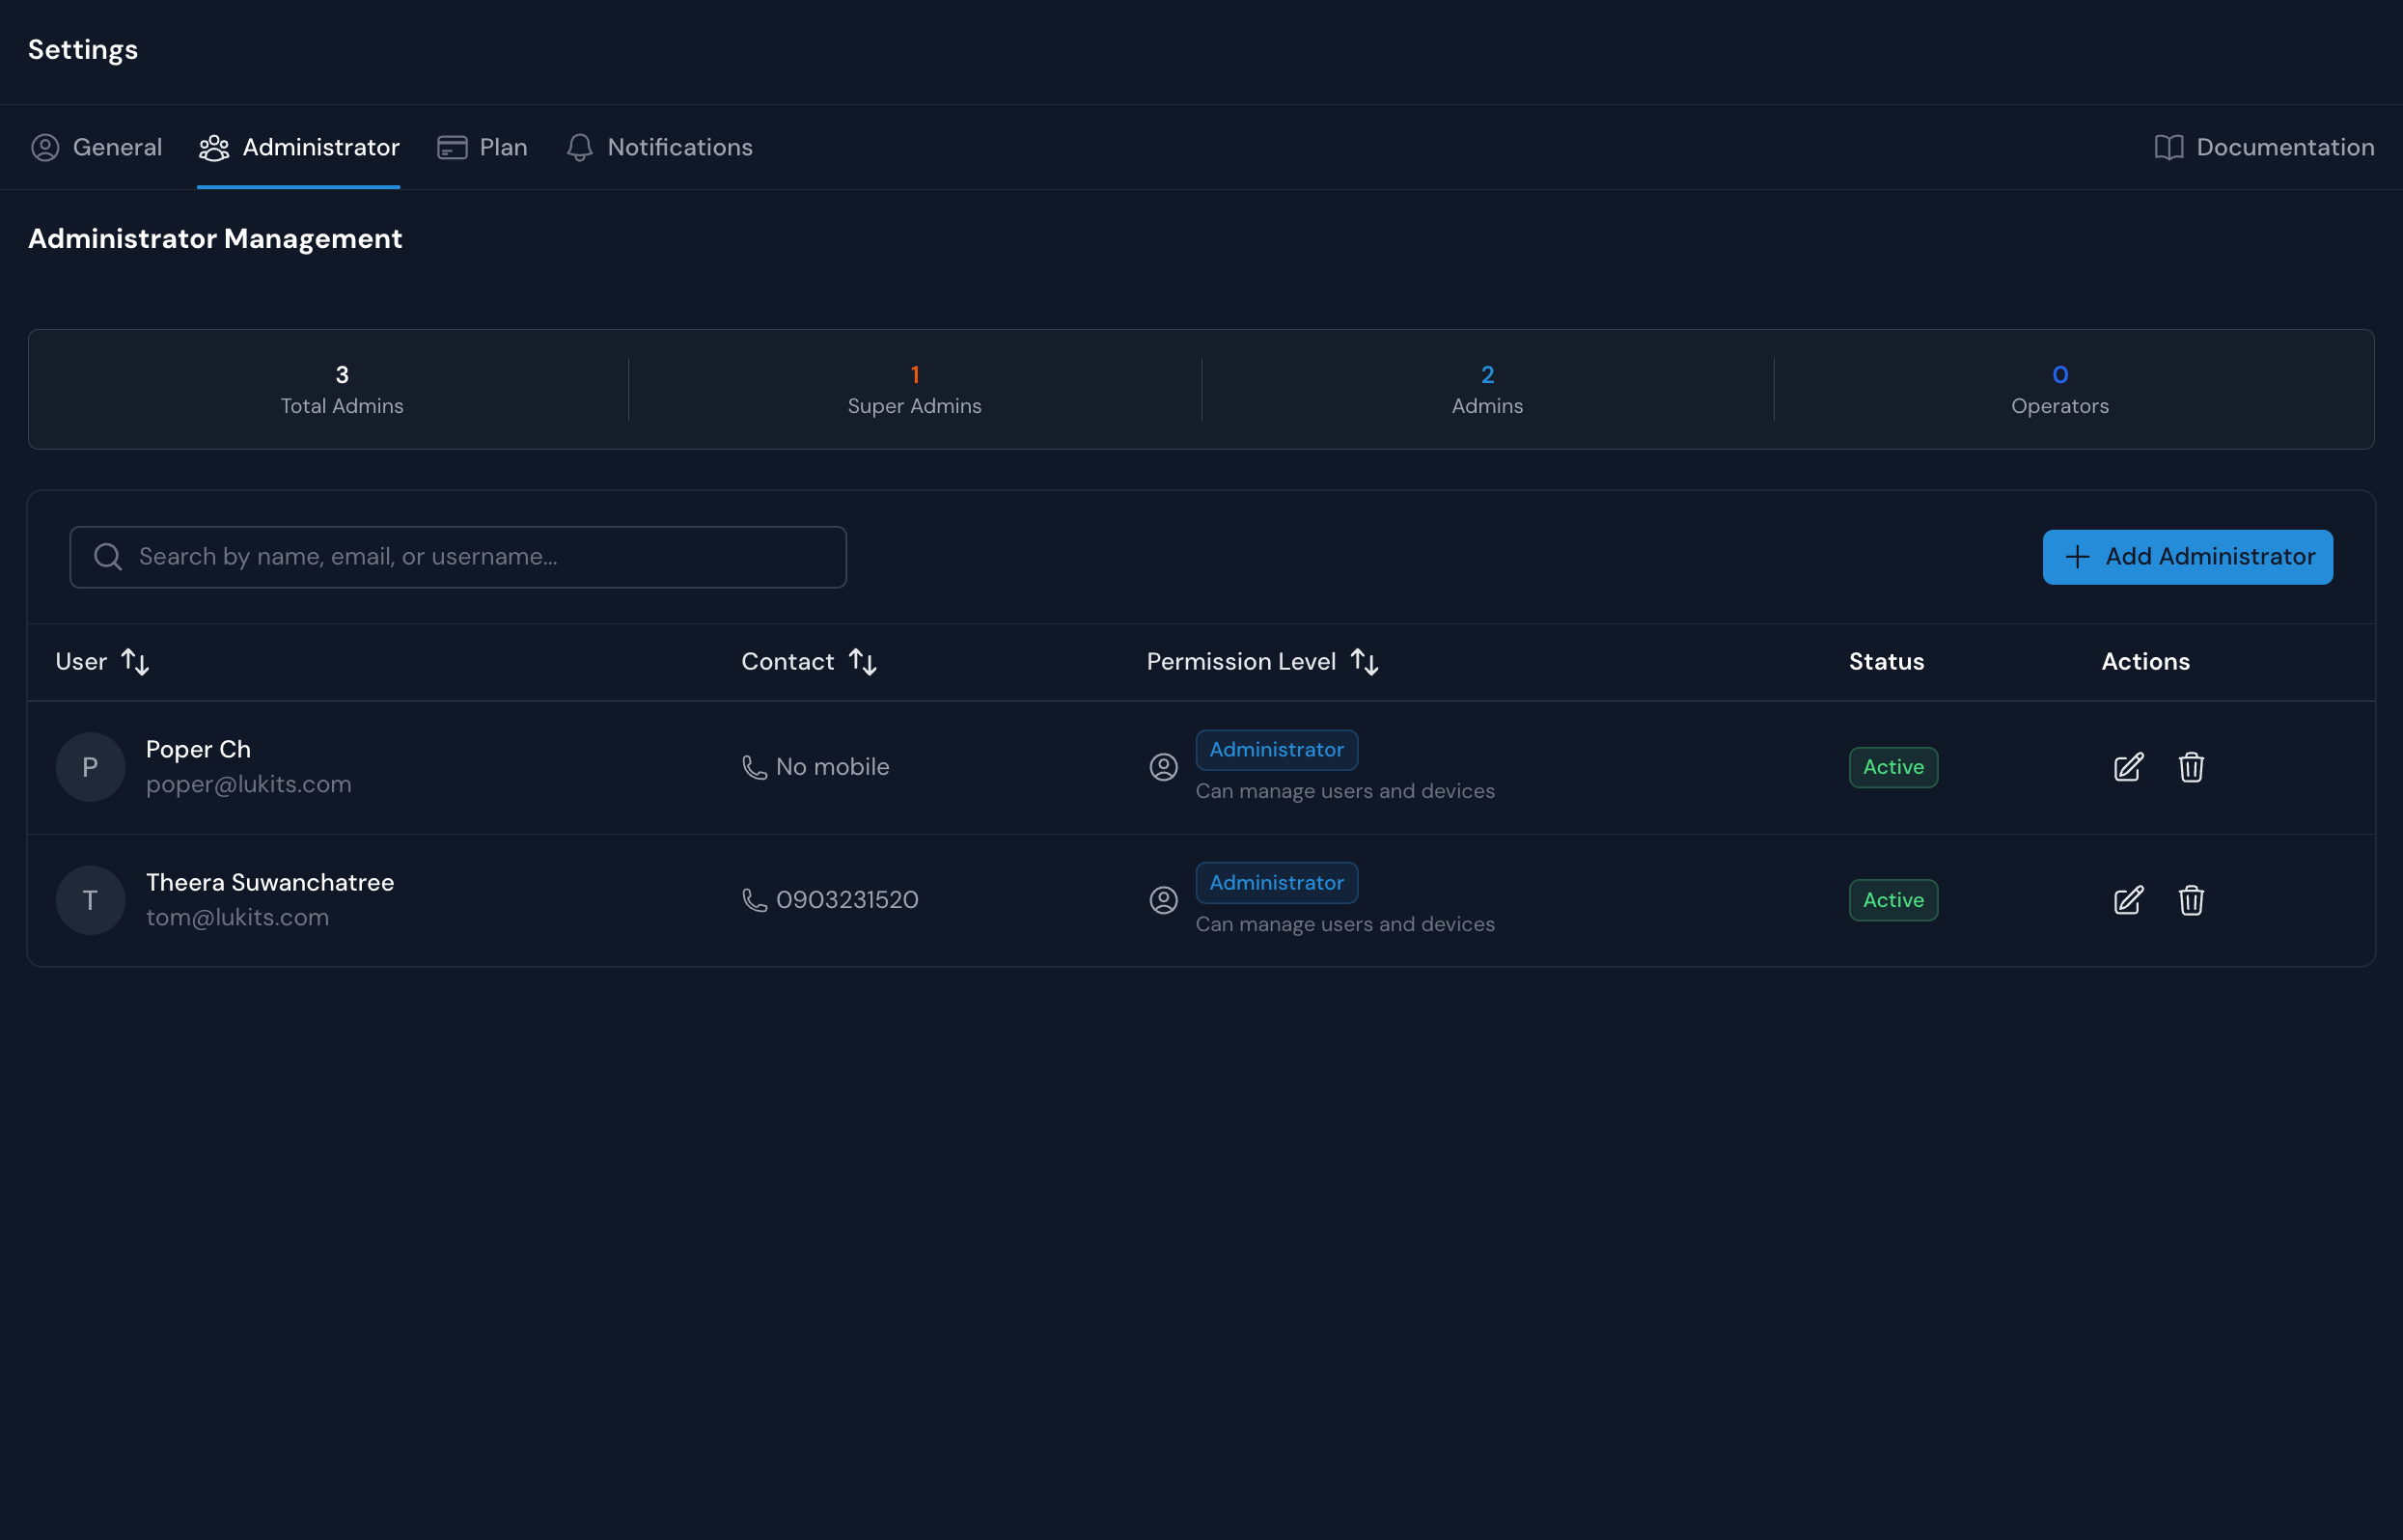
Task: Select the Administrator badge for Theera Suwanchatree
Action: pyautogui.click(x=1276, y=882)
